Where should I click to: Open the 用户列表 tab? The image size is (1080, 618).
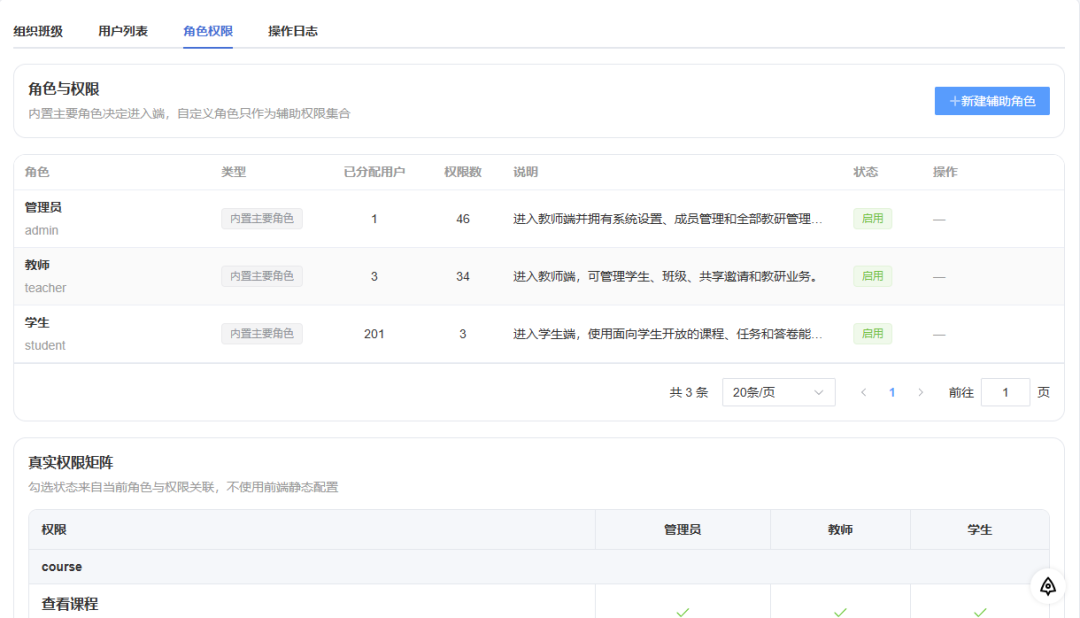click(x=123, y=31)
